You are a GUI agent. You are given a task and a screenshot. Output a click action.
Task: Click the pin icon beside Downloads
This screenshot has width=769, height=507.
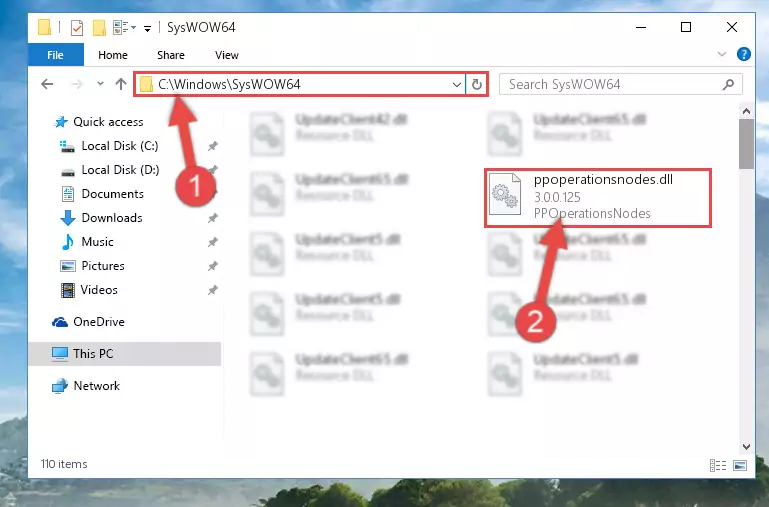[212, 218]
